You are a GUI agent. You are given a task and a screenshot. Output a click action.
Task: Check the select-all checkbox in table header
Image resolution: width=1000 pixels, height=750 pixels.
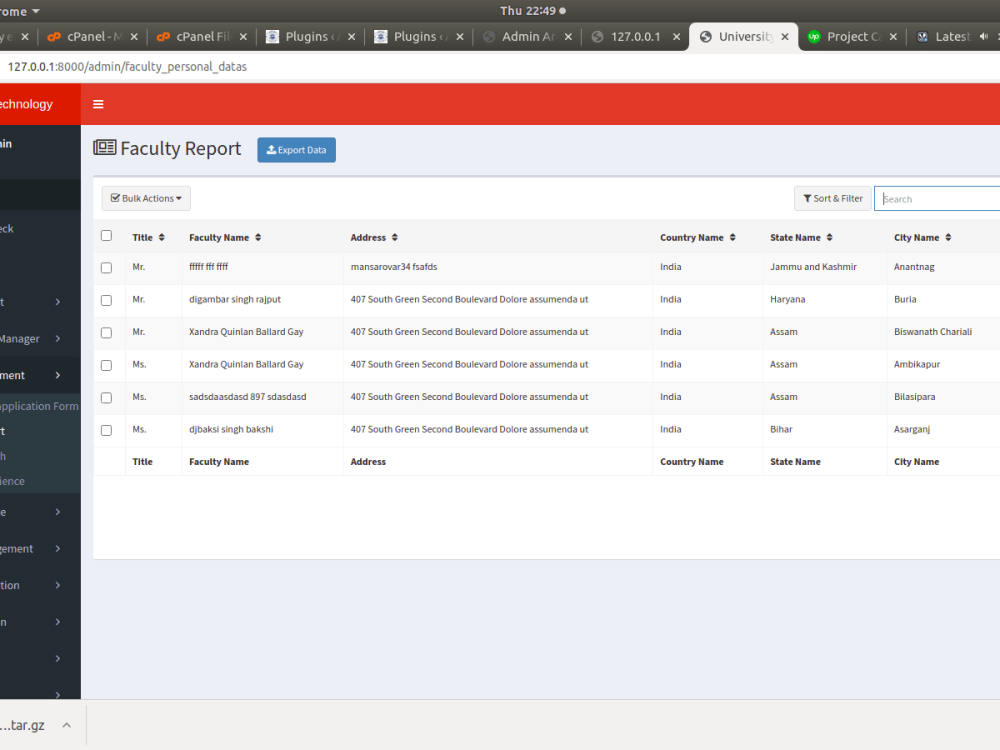pos(106,235)
